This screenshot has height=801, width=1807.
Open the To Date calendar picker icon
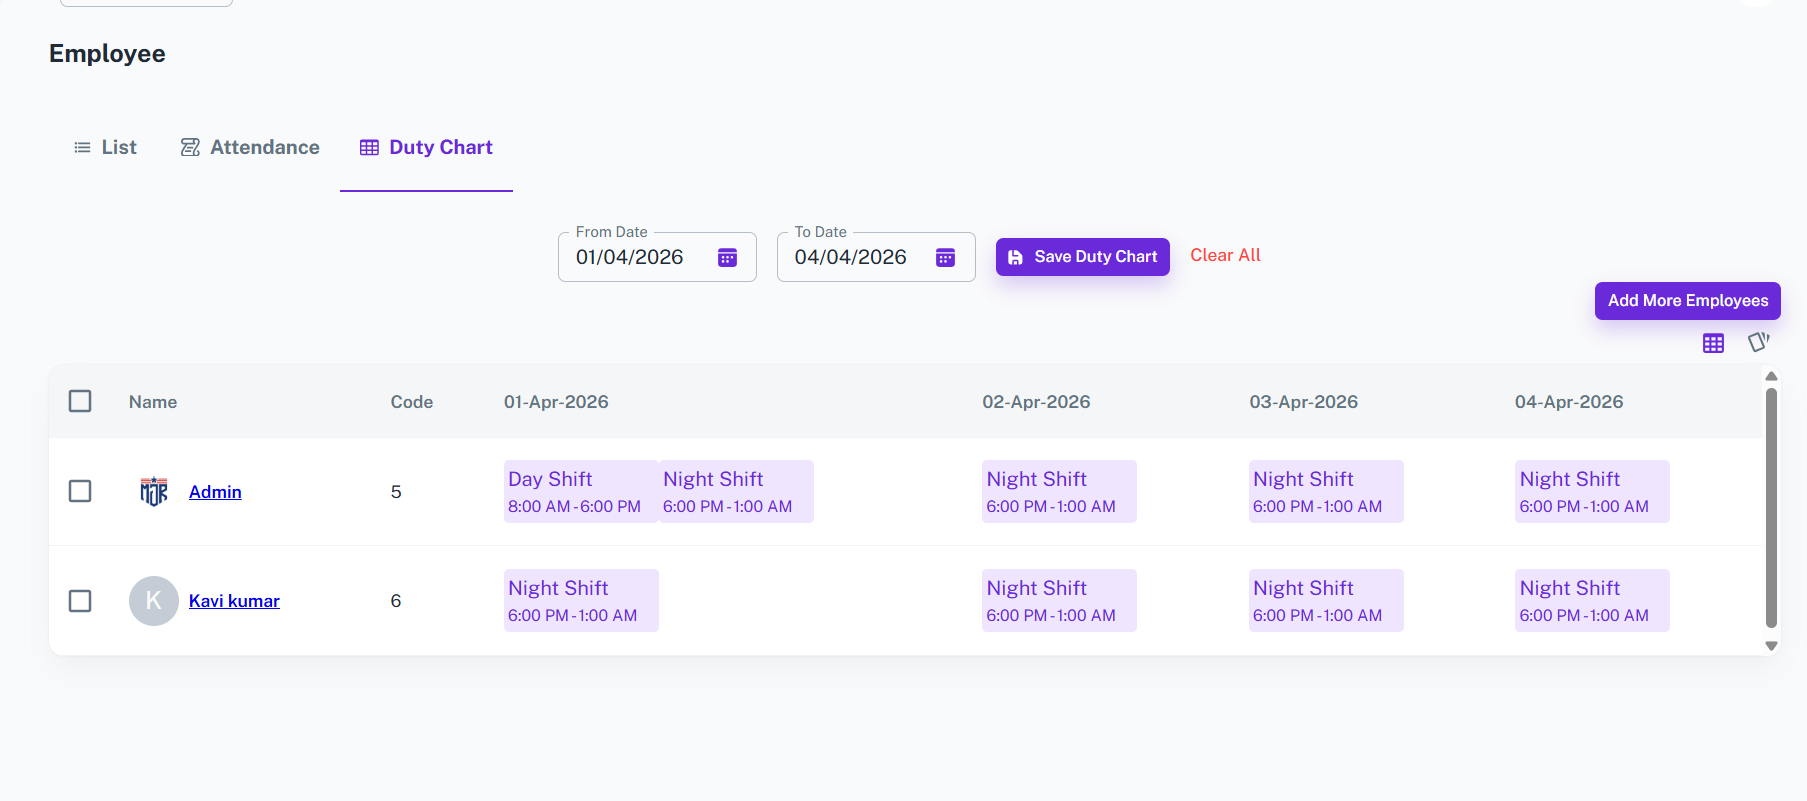tap(945, 258)
